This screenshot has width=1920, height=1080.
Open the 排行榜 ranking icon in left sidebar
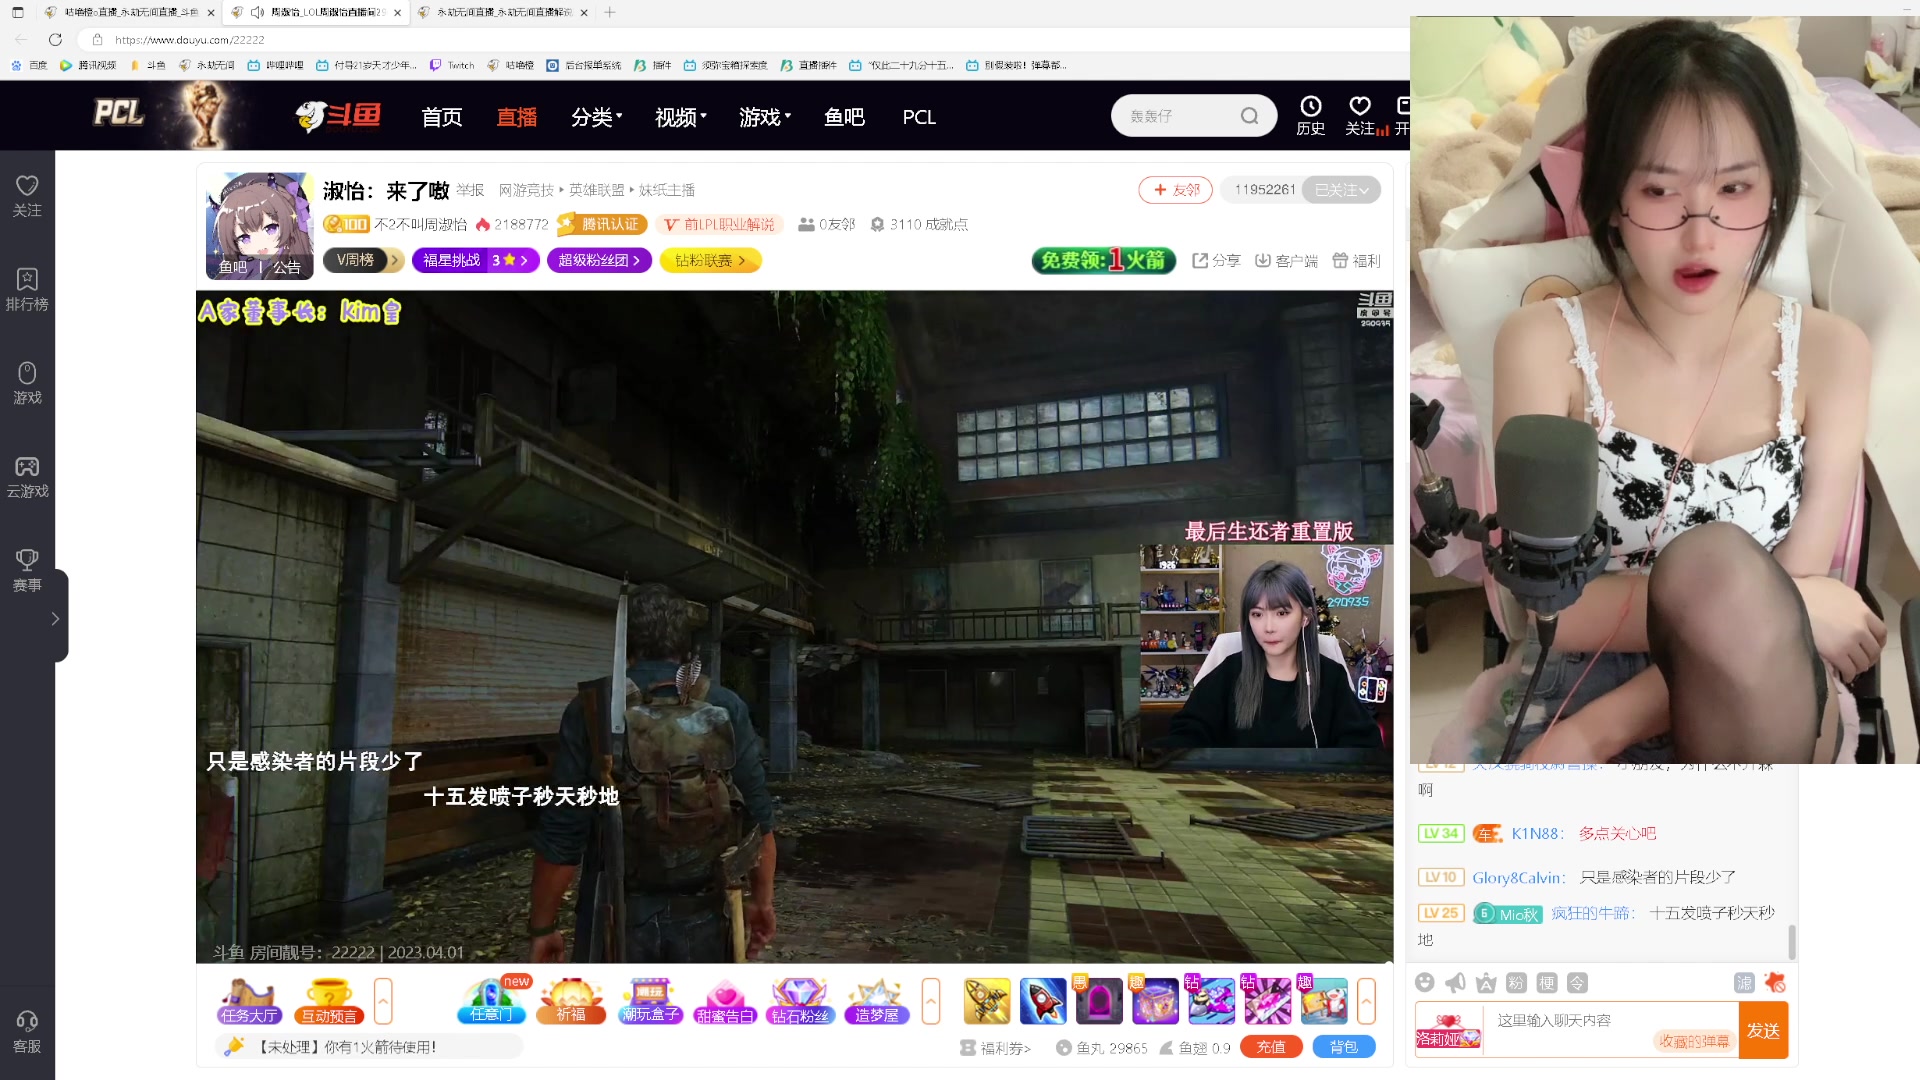point(26,287)
